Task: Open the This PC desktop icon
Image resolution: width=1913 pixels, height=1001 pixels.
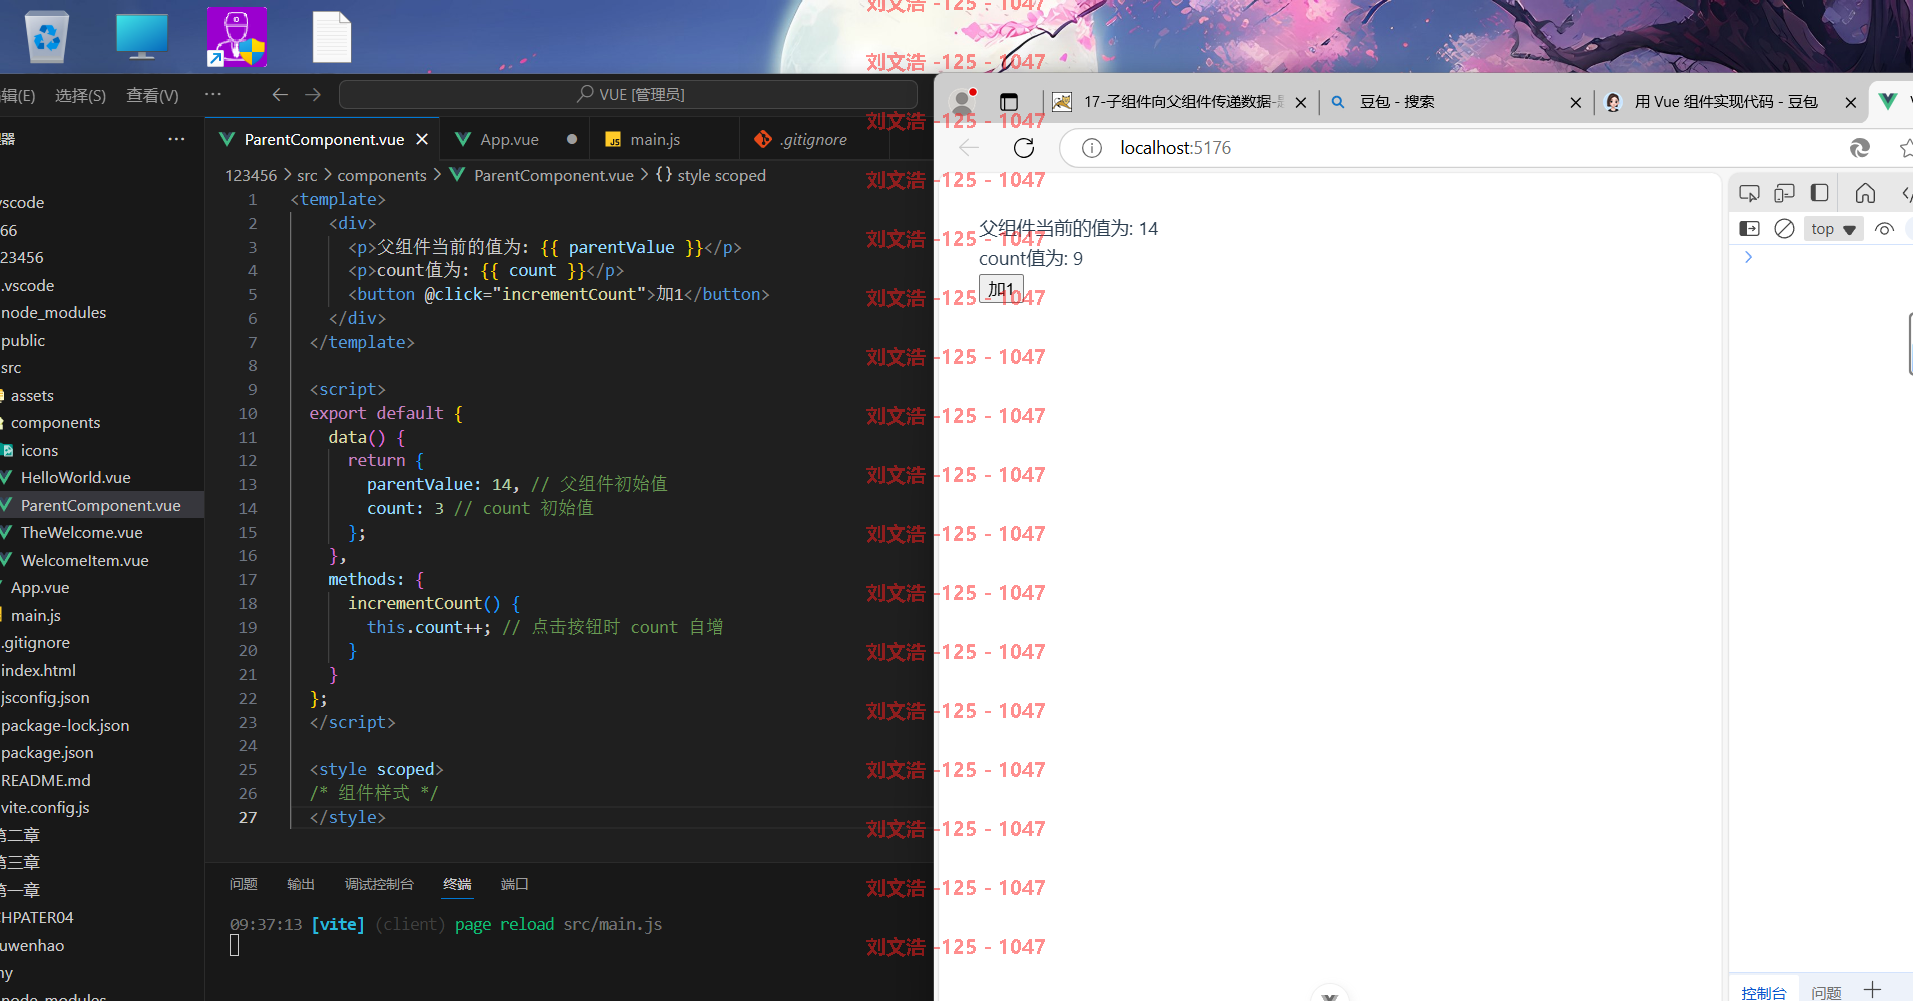Action: [141, 37]
